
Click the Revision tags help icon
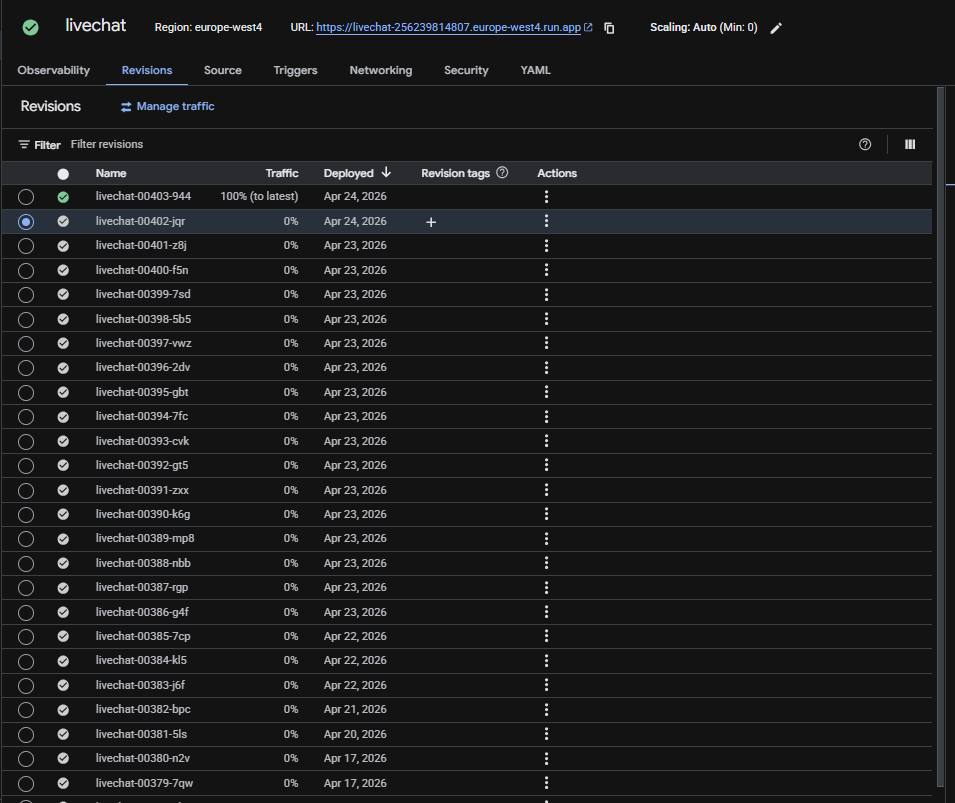[502, 172]
